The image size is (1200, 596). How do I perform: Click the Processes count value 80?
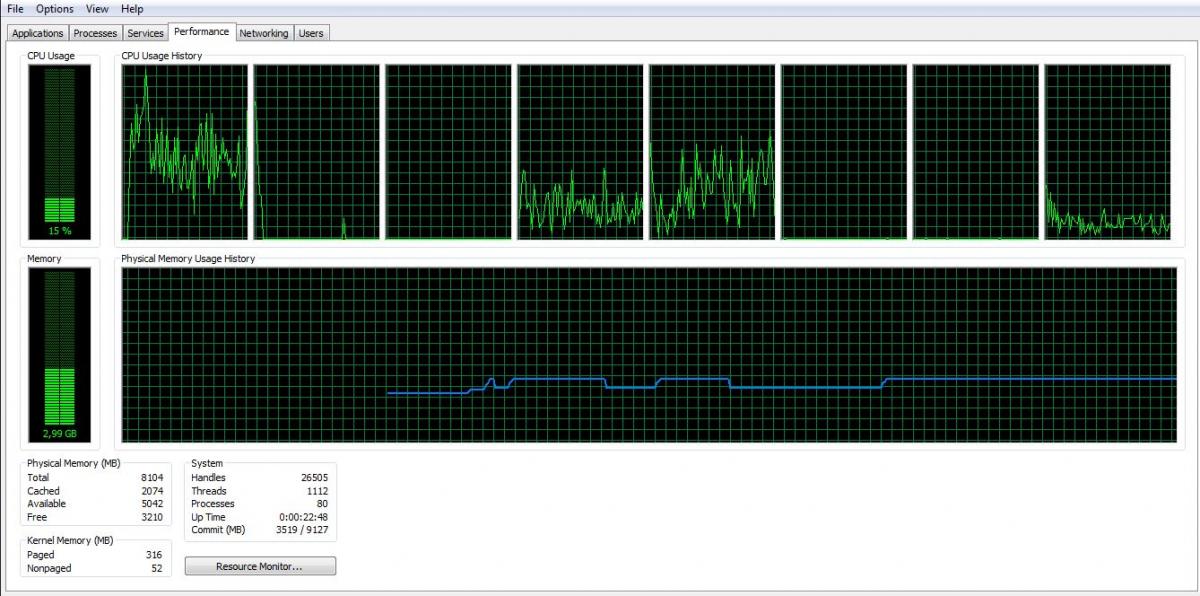click(x=322, y=504)
